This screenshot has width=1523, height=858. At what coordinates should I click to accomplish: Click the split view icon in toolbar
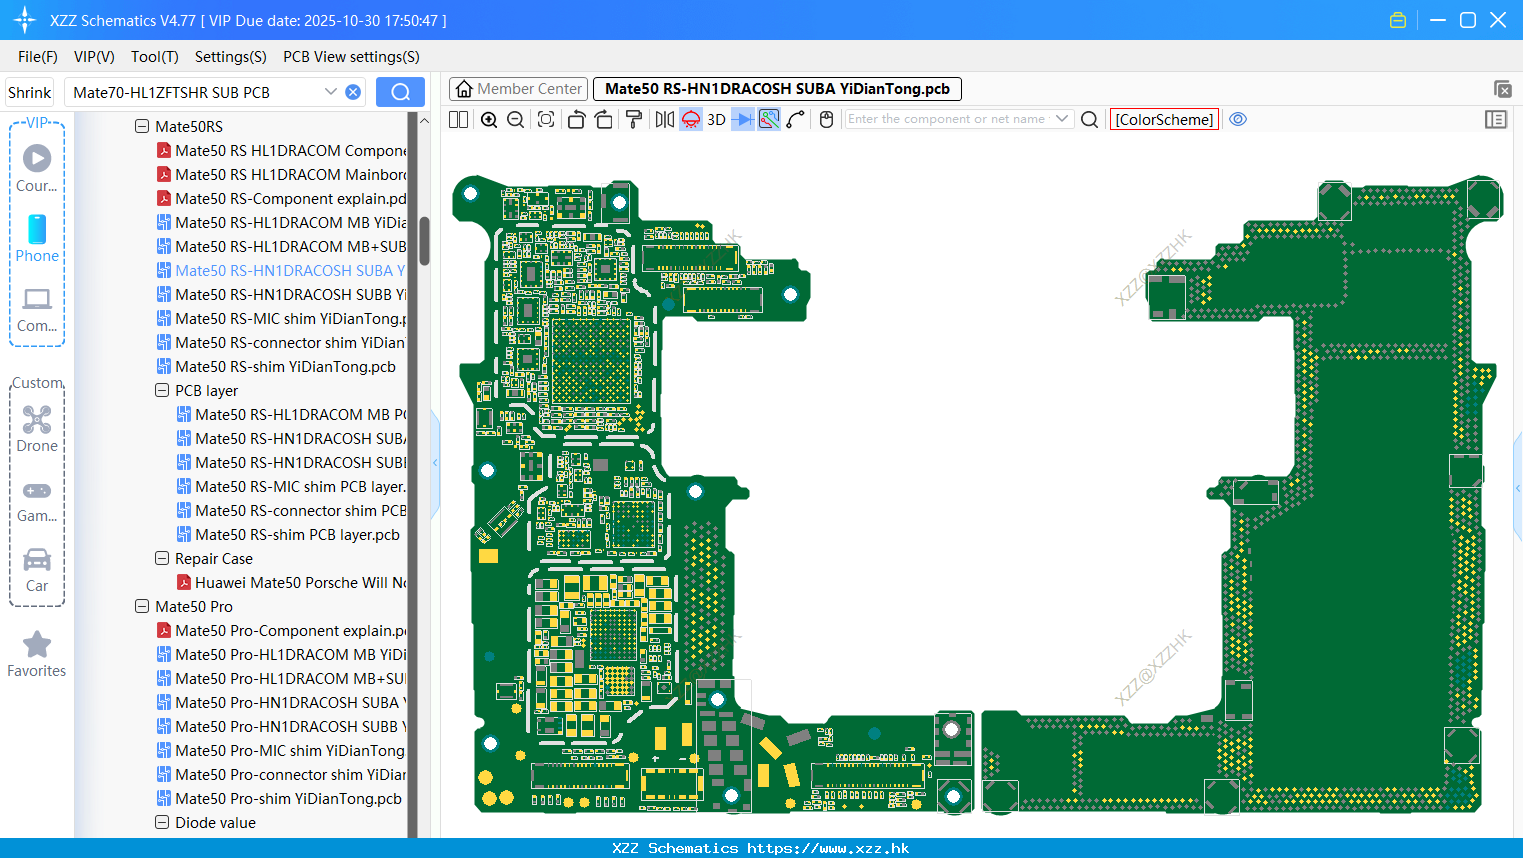tap(459, 119)
